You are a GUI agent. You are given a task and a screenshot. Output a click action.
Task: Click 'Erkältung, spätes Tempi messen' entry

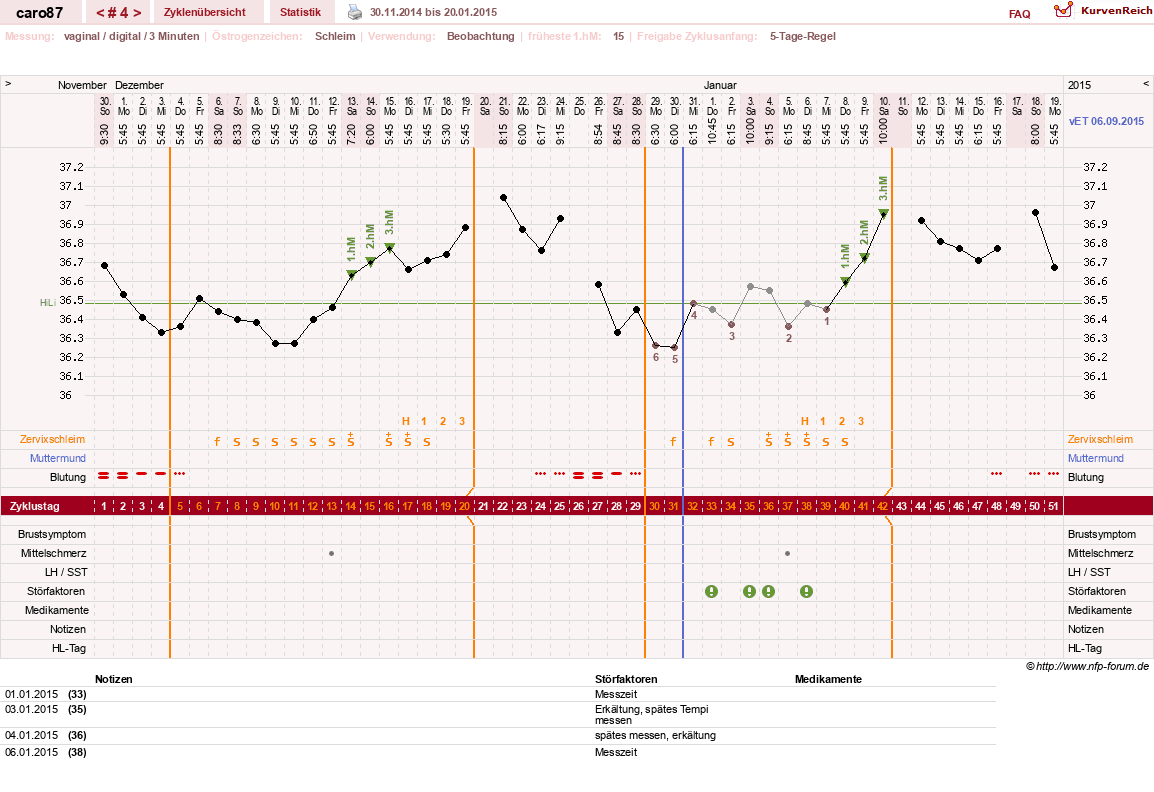[651, 715]
